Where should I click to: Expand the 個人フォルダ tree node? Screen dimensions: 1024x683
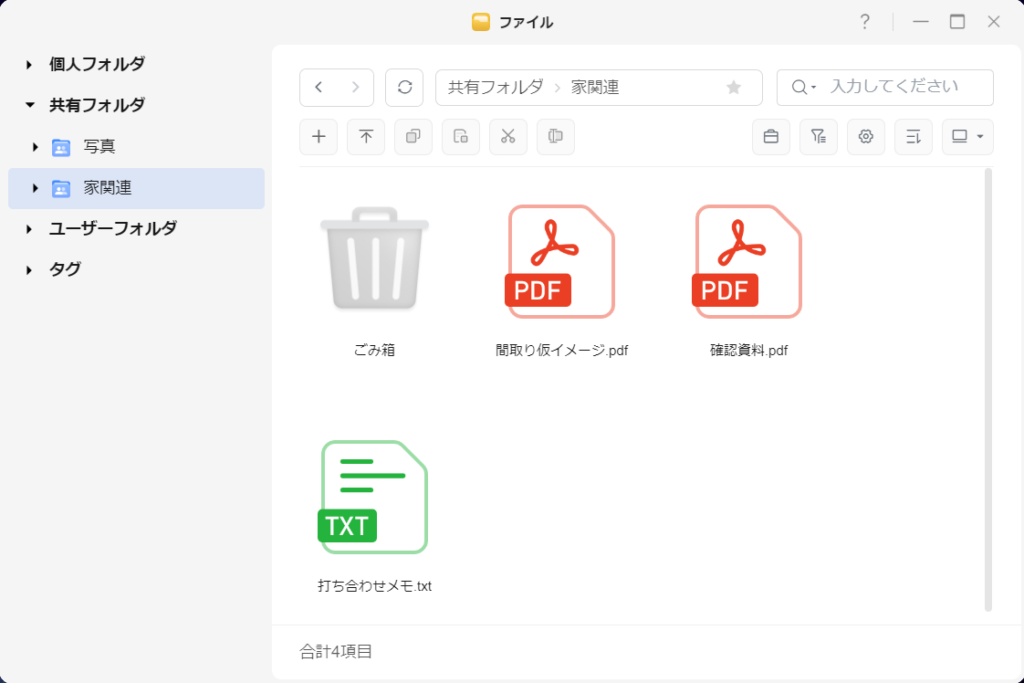[30, 65]
